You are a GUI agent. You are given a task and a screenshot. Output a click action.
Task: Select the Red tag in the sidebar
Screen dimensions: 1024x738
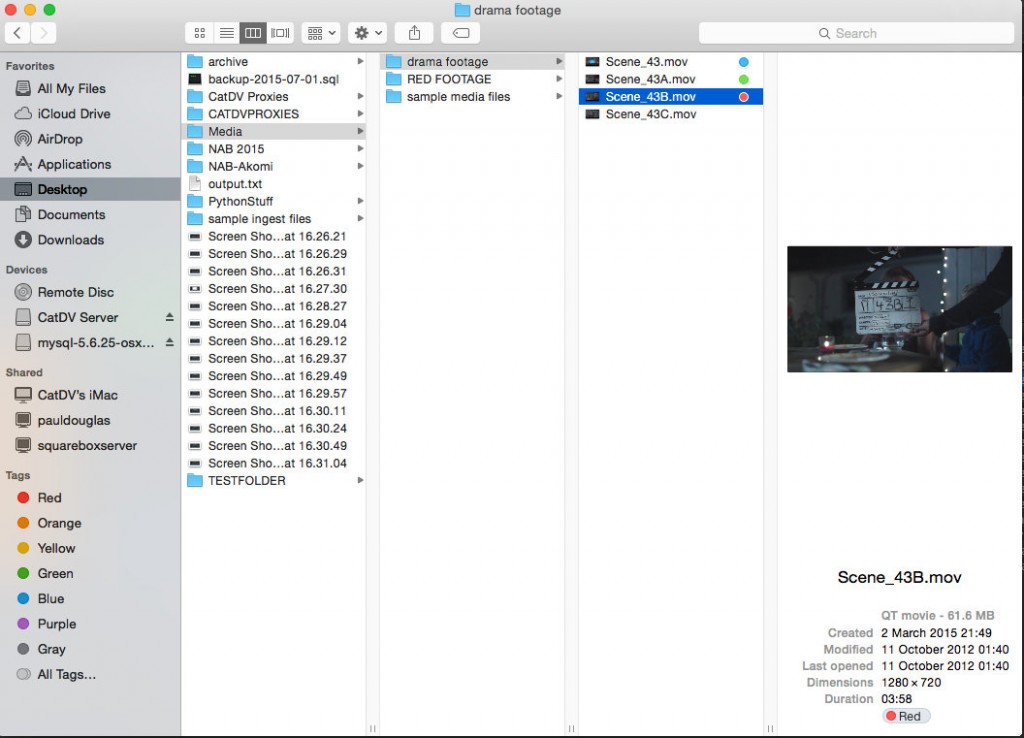pyautogui.click(x=44, y=498)
